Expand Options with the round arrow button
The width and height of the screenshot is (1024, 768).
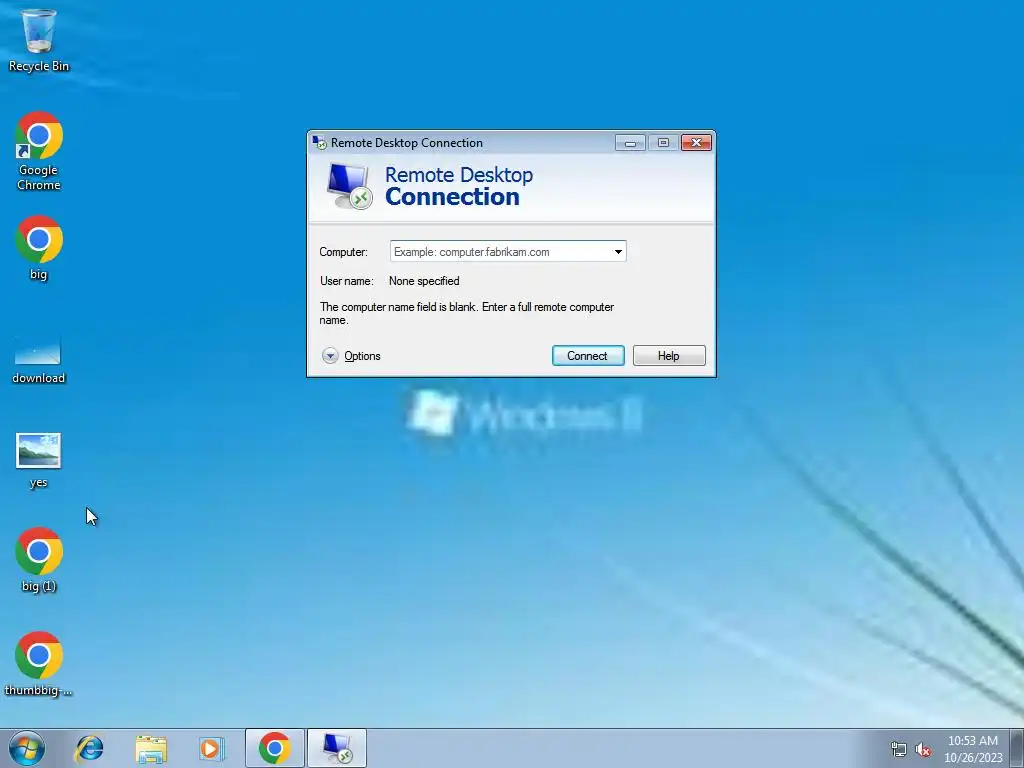[330, 356]
